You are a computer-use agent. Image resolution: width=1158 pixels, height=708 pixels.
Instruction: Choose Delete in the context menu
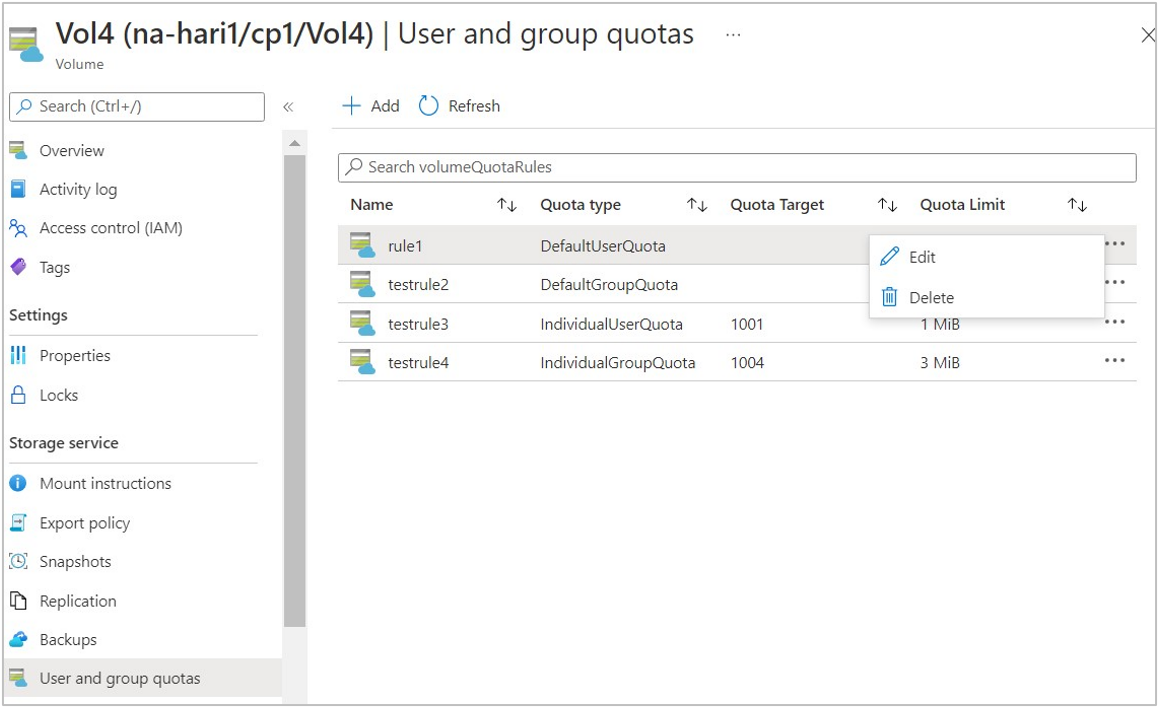tap(987, 297)
